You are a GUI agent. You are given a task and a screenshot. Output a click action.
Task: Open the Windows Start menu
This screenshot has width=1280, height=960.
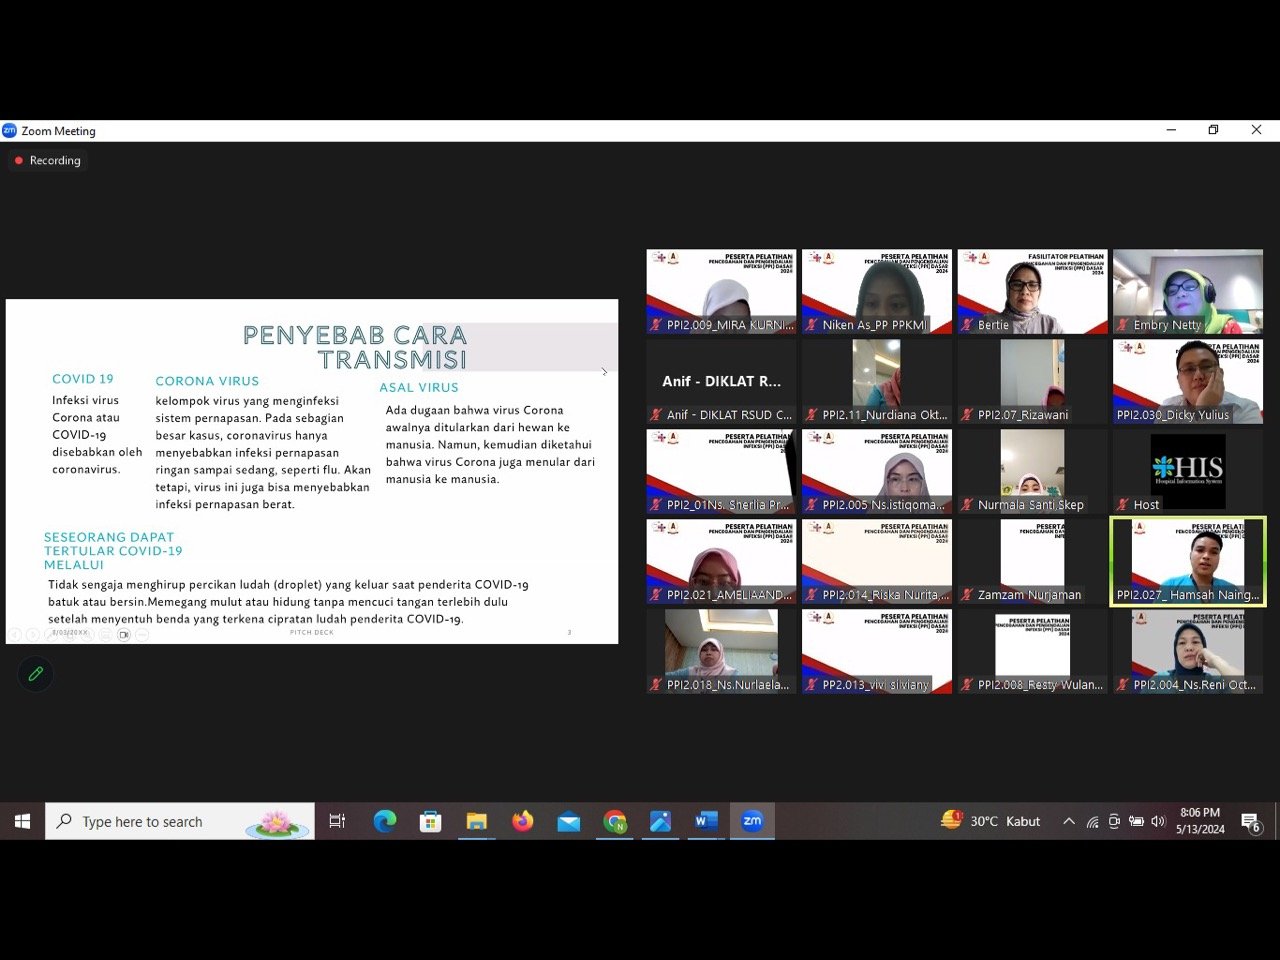[22, 821]
